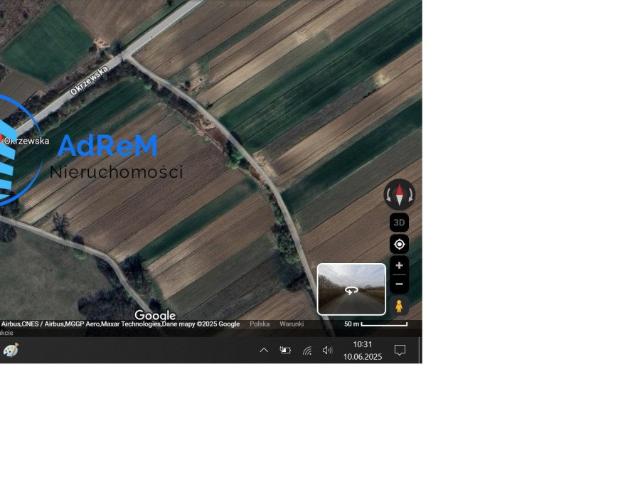
Task: Open the battery status icon
Action: pos(285,351)
